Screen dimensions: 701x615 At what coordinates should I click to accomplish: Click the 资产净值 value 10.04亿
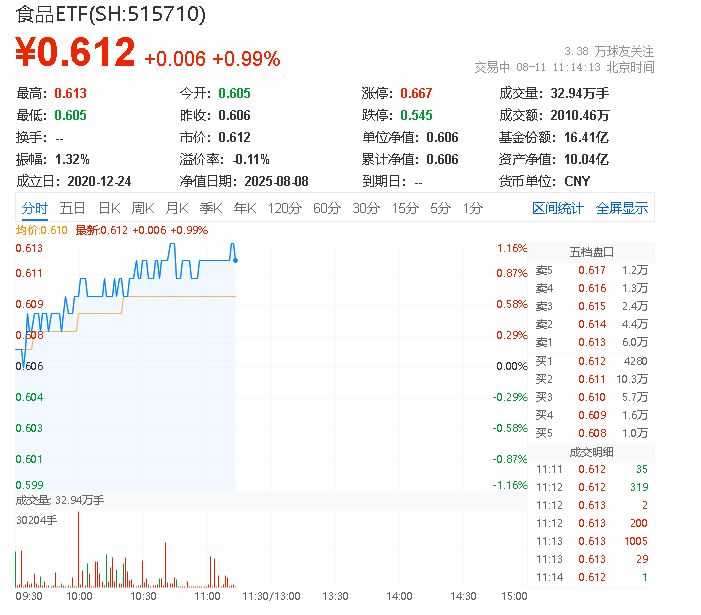586,159
